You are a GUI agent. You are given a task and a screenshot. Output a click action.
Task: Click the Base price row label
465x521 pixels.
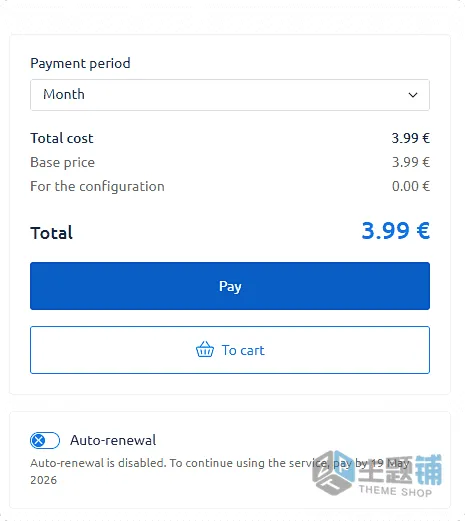tap(62, 163)
